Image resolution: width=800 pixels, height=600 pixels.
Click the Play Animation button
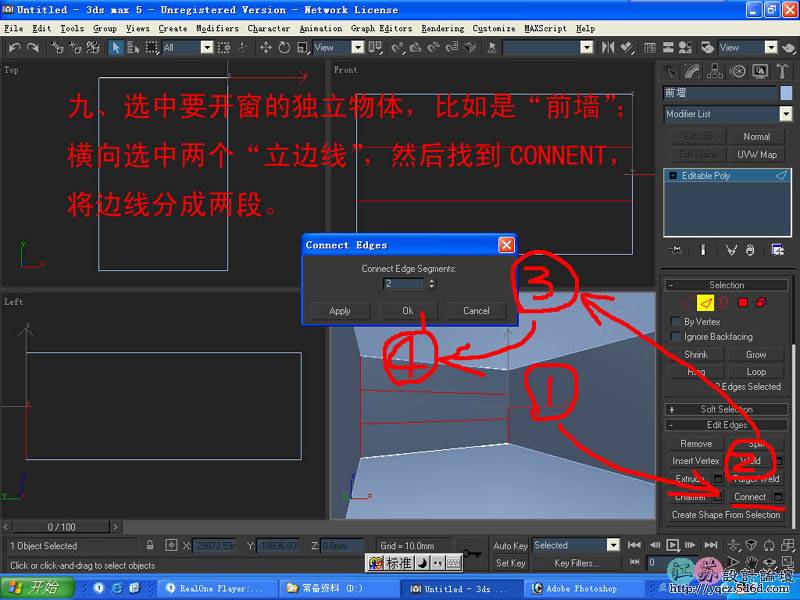[x=672, y=545]
